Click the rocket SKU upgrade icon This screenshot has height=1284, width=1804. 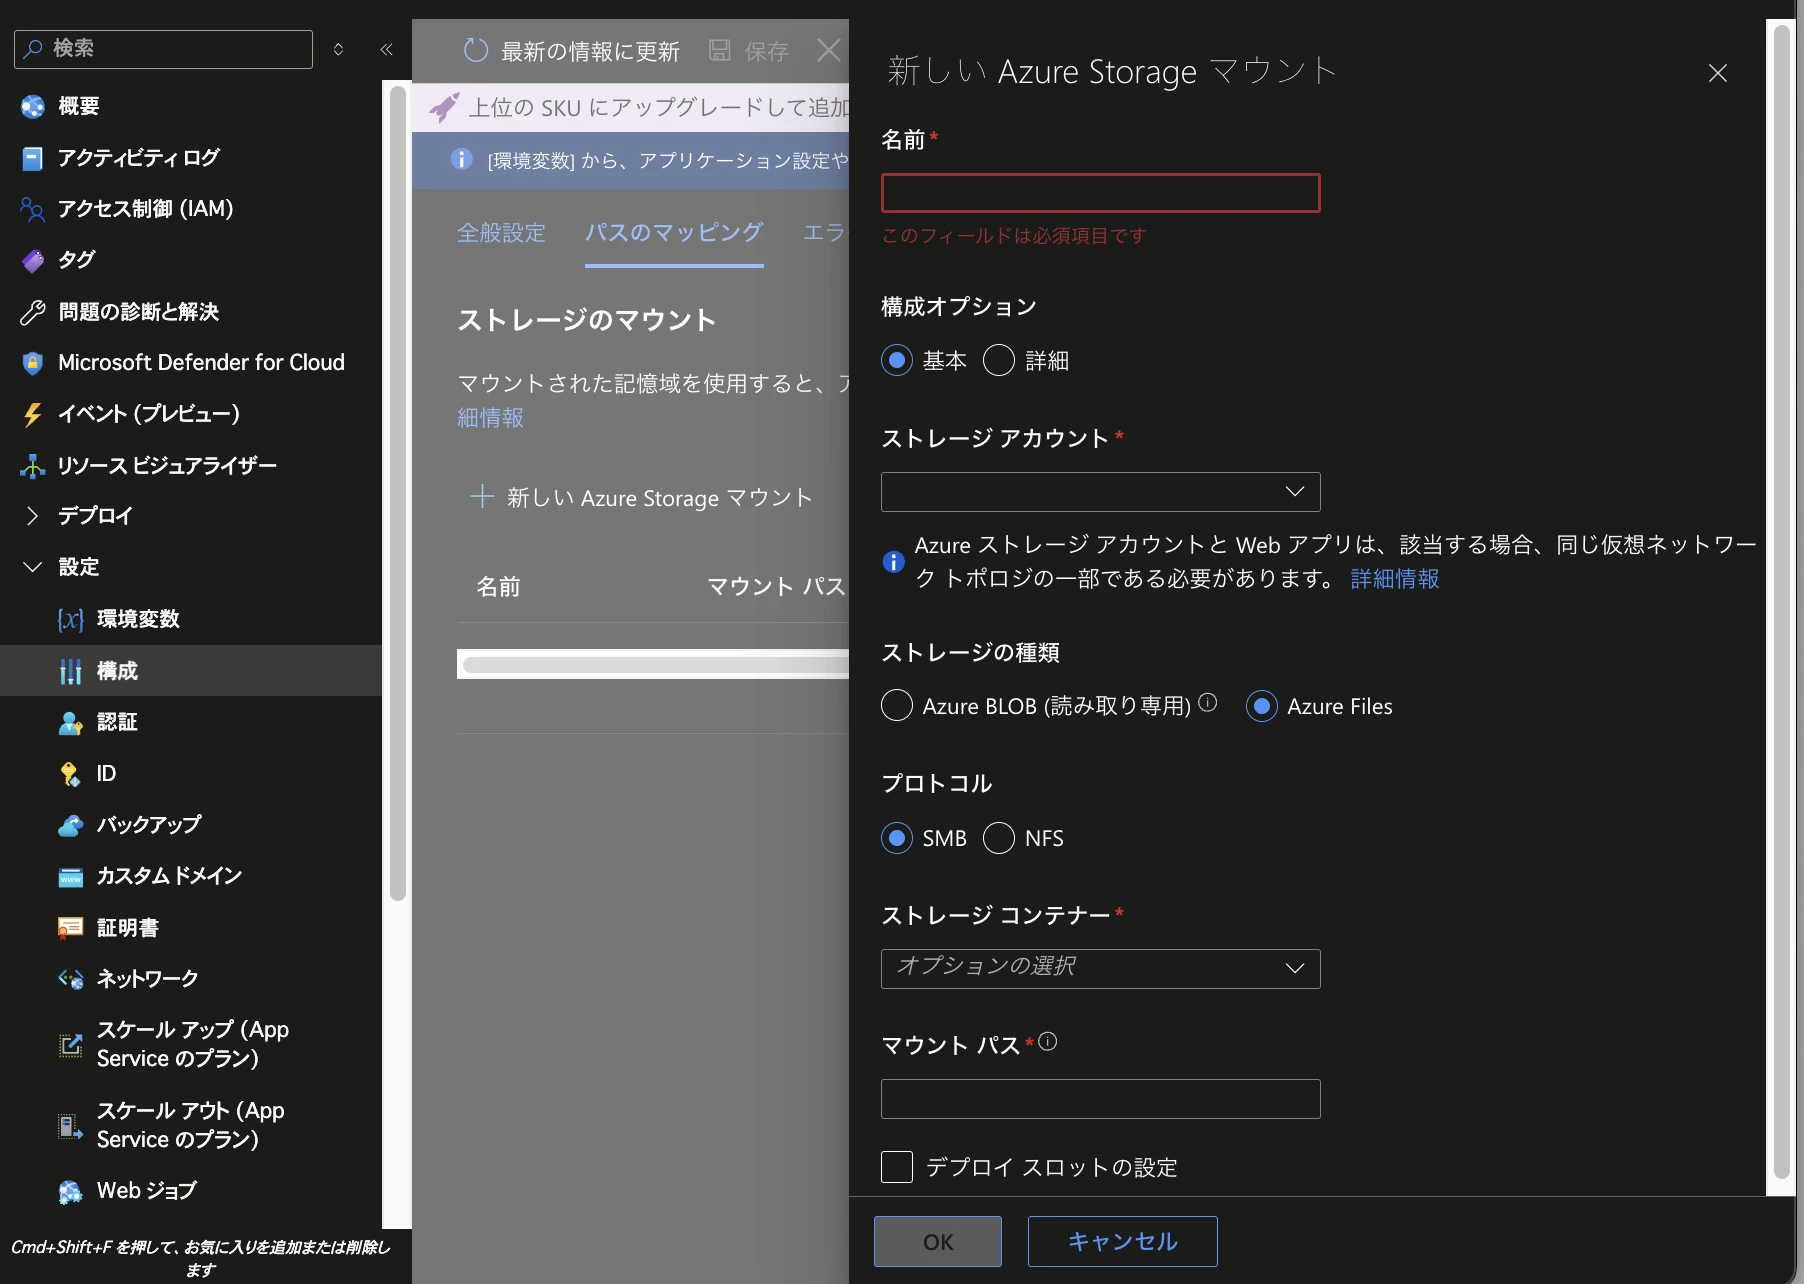[444, 107]
